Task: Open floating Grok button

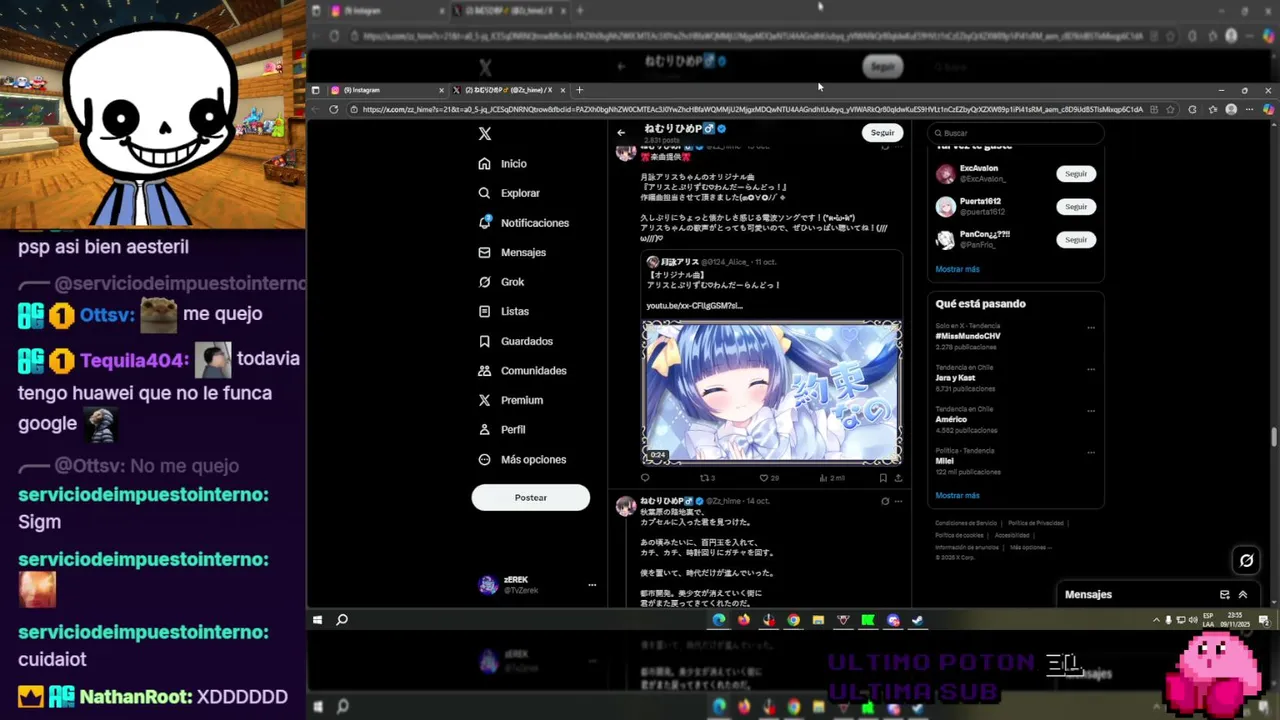Action: pos(1246,560)
